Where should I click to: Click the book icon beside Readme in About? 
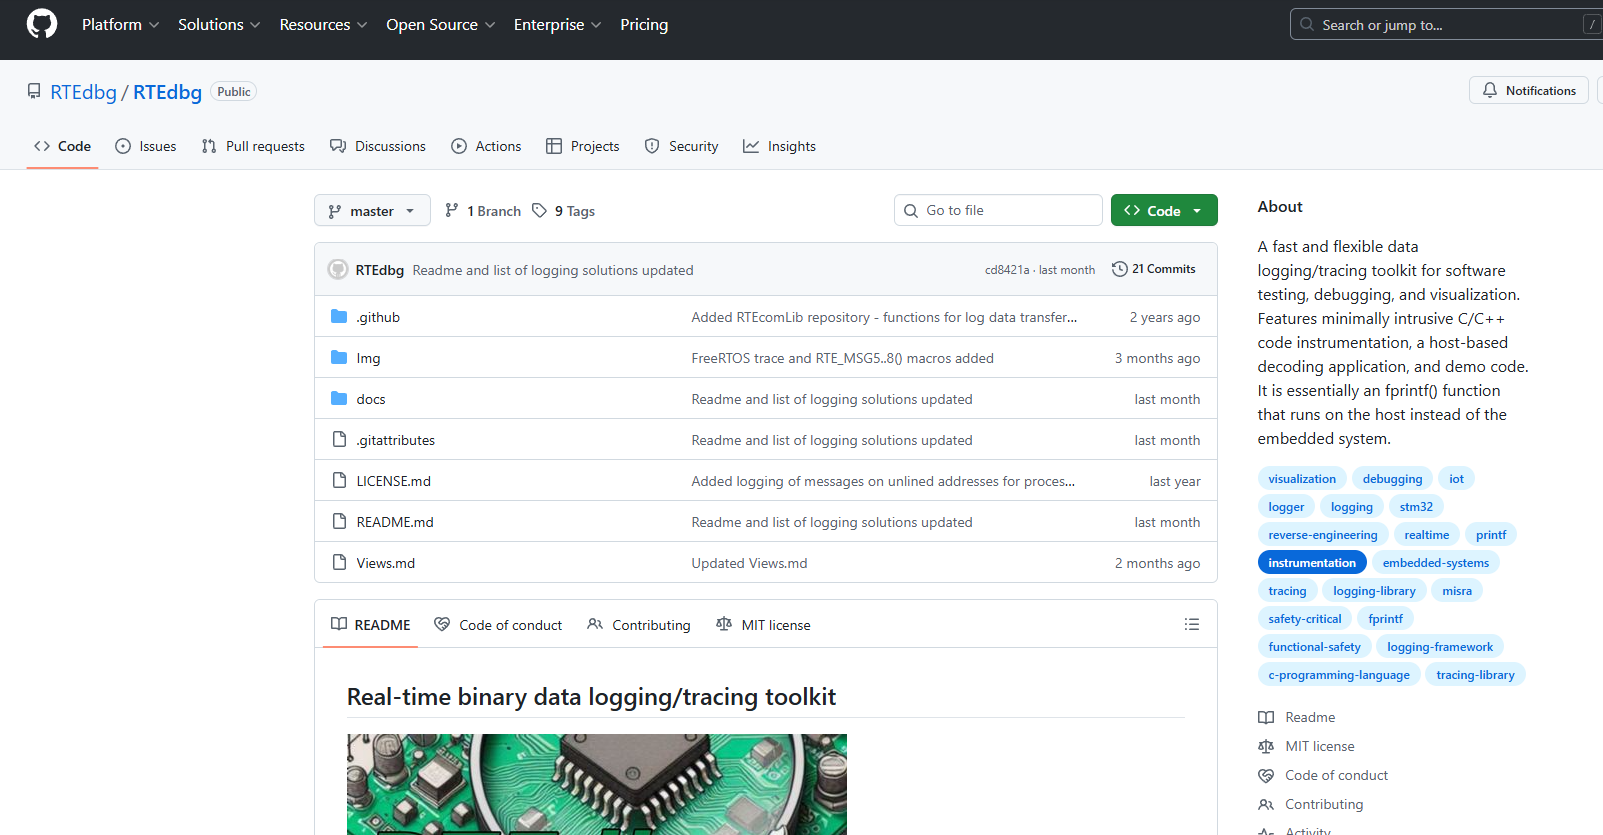tap(1266, 717)
